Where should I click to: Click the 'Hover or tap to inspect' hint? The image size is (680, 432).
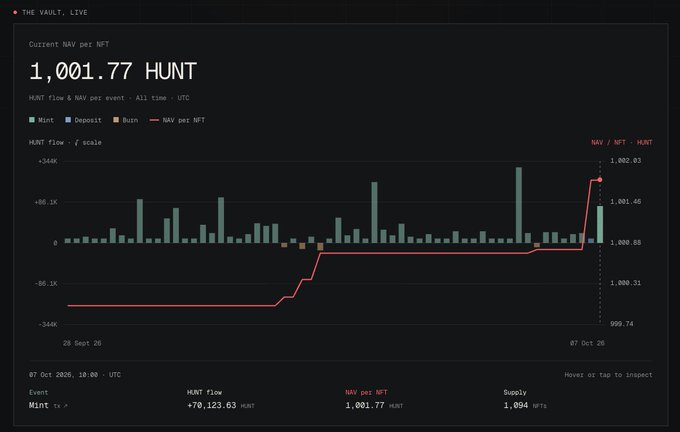coord(608,375)
